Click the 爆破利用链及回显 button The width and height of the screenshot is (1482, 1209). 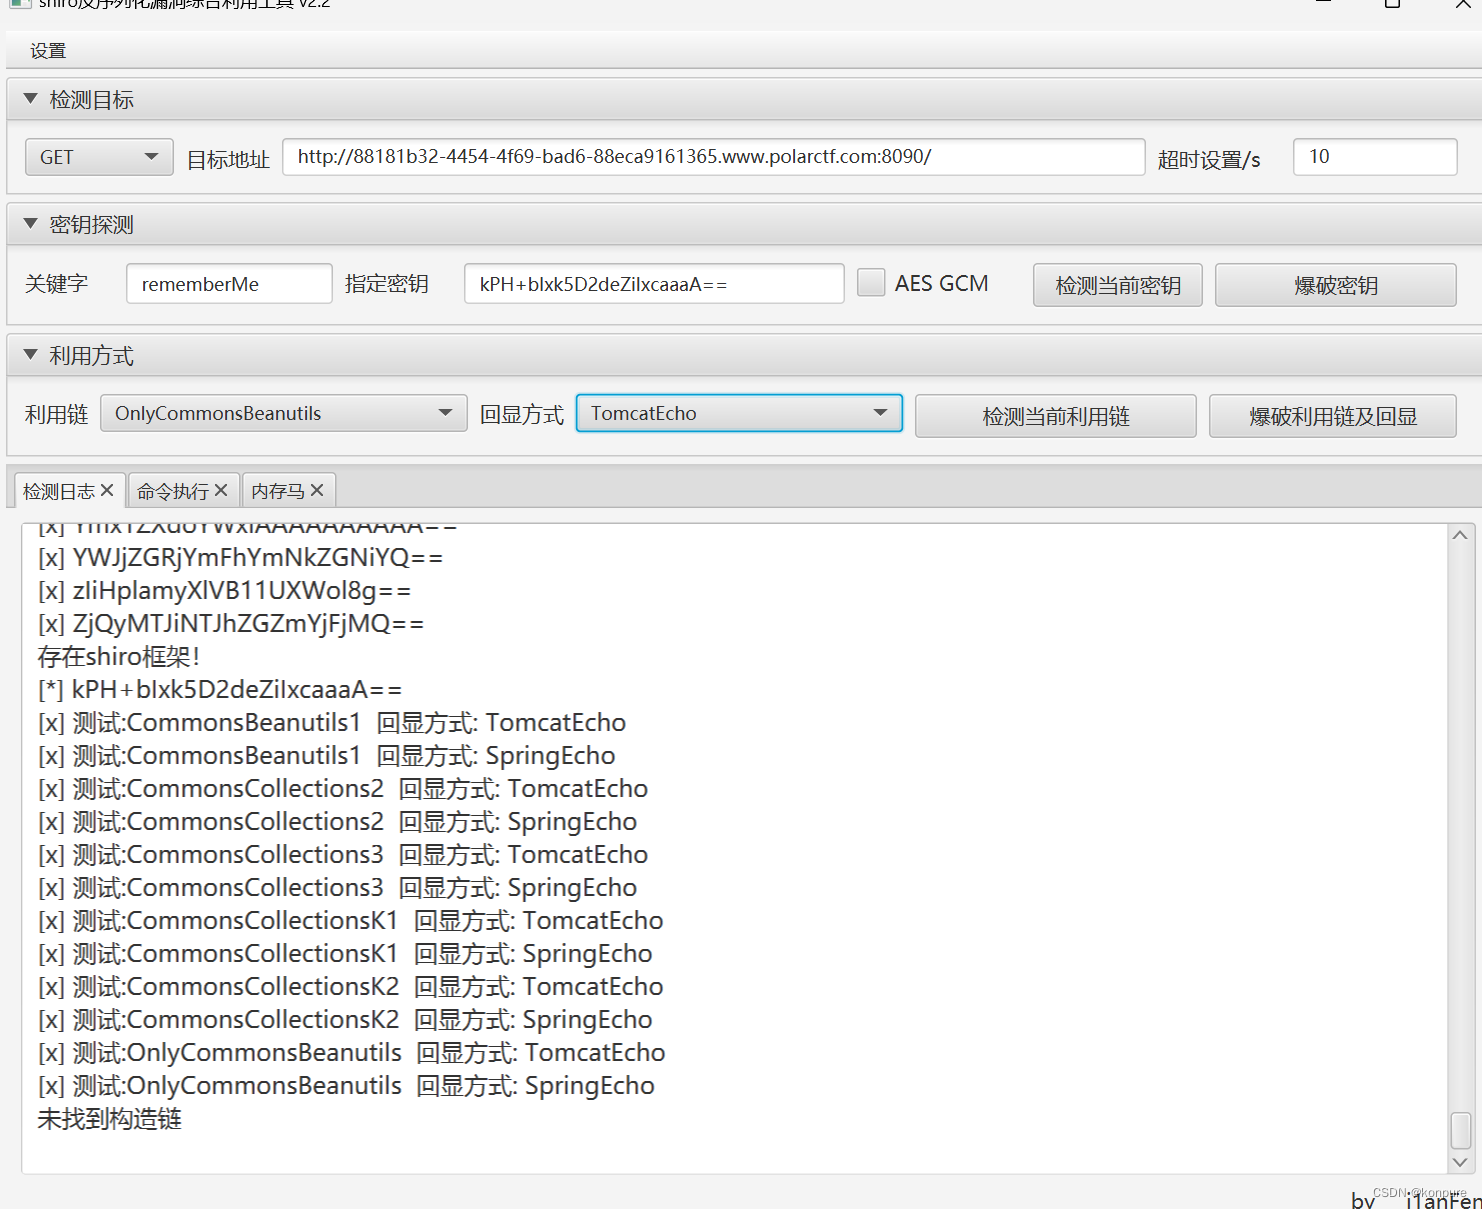1333,416
